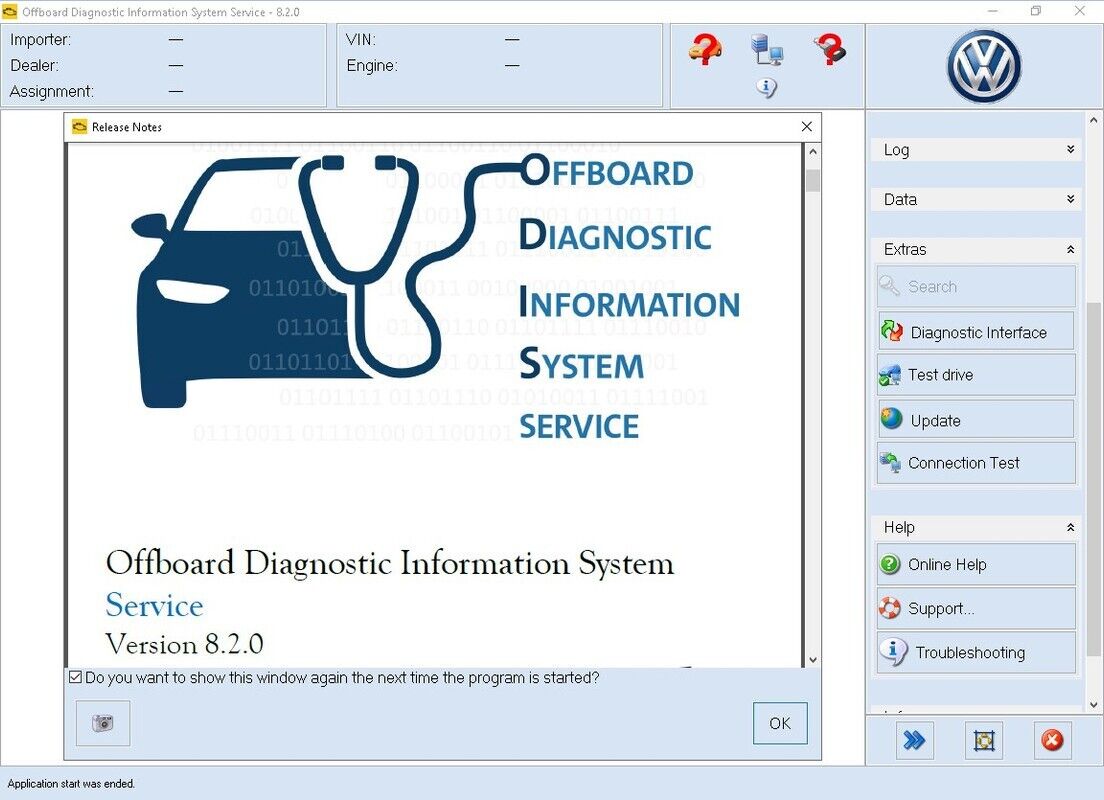Screen dimensions: 1104x800
Task: Uncheck the show window again checkbox
Action: coord(75,677)
